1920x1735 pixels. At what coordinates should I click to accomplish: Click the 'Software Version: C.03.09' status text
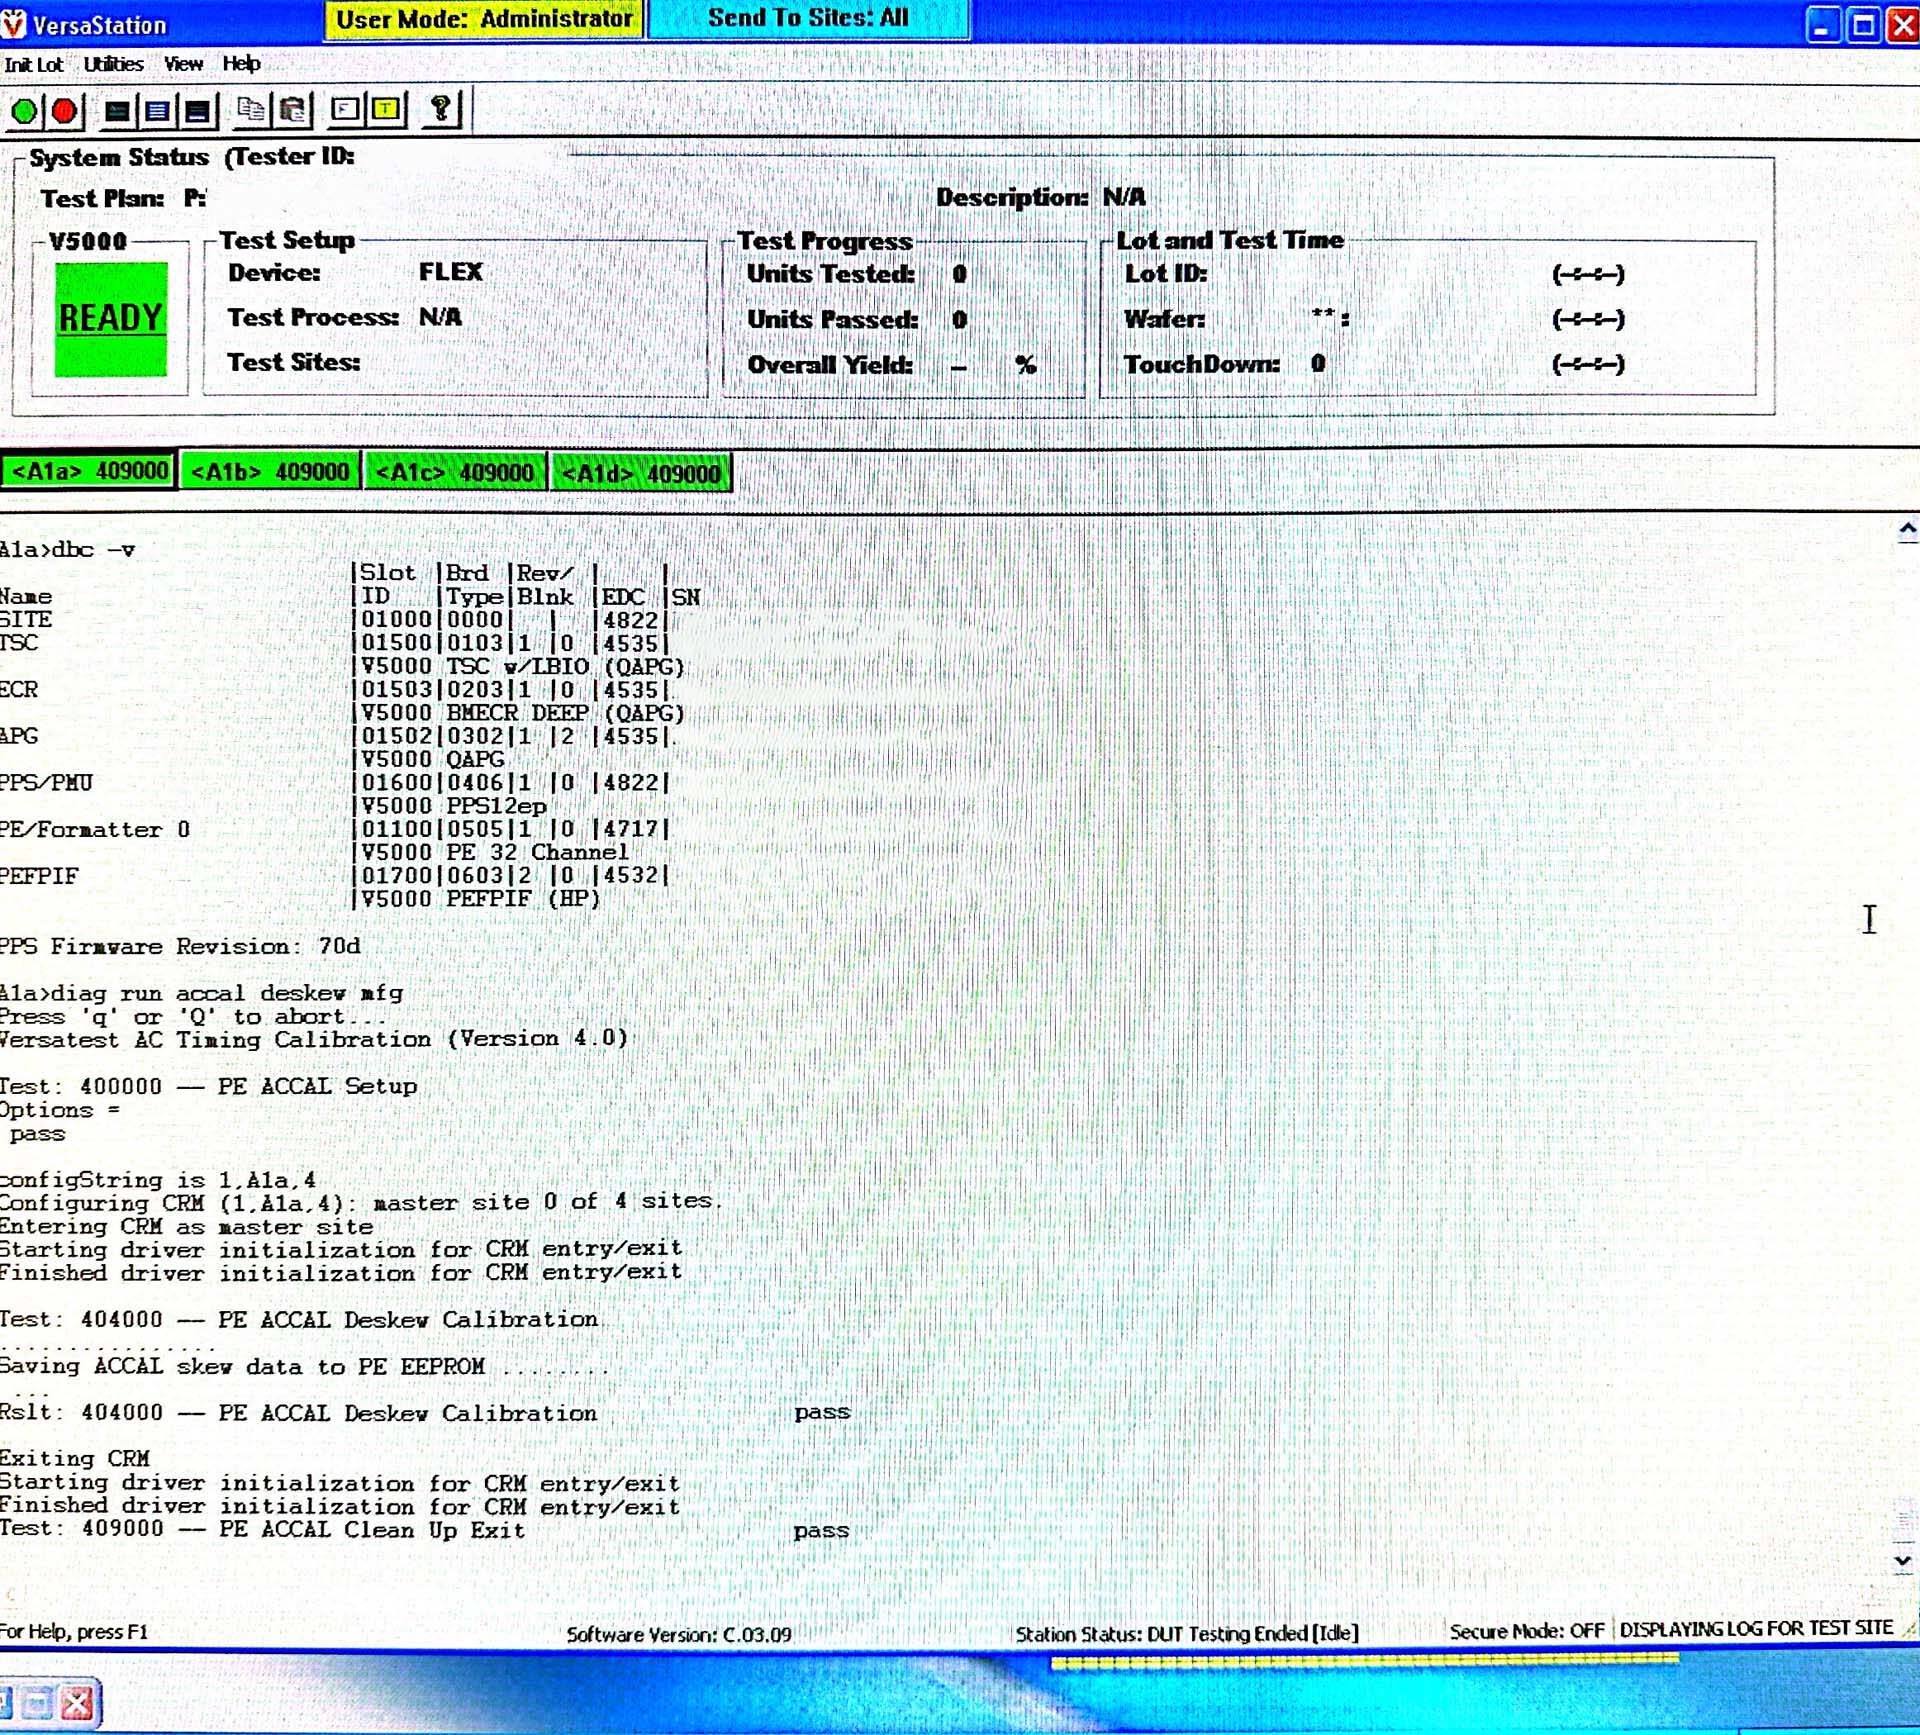tap(679, 1635)
